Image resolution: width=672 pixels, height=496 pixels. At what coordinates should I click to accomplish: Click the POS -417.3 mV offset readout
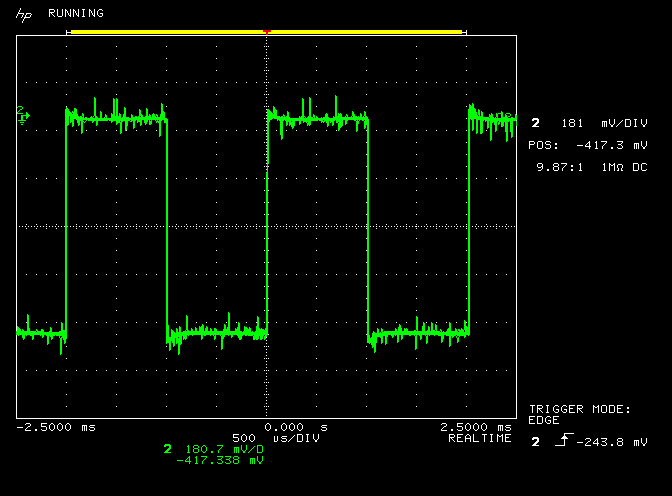[x=588, y=145]
